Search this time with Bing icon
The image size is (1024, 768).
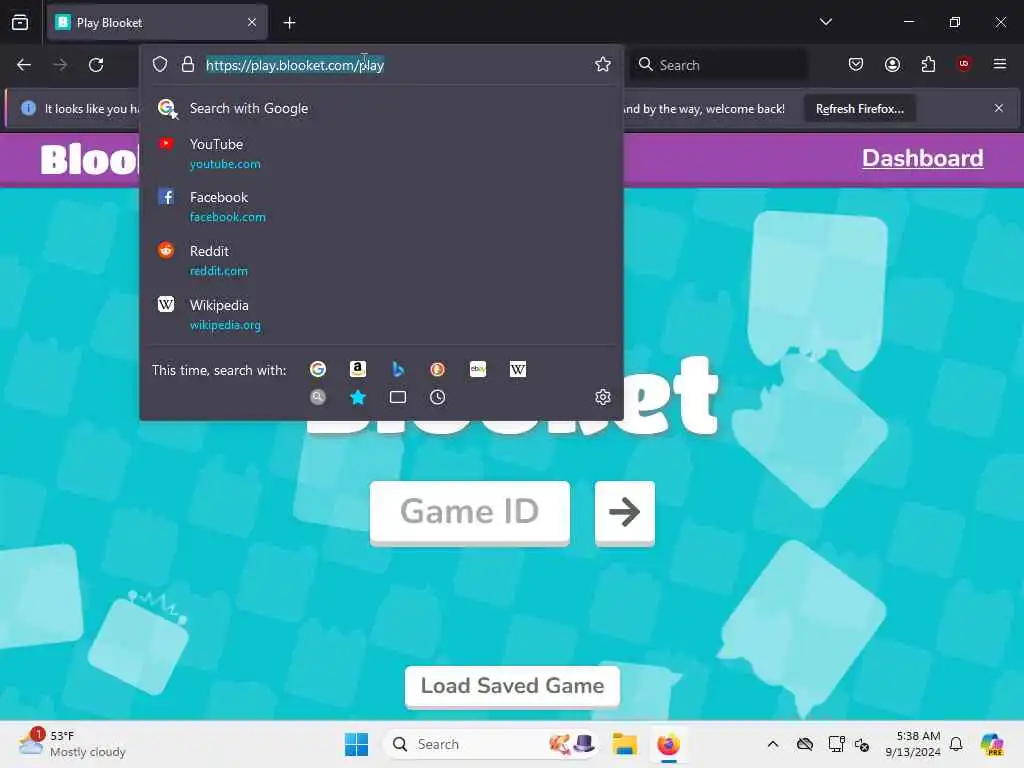[x=398, y=370]
